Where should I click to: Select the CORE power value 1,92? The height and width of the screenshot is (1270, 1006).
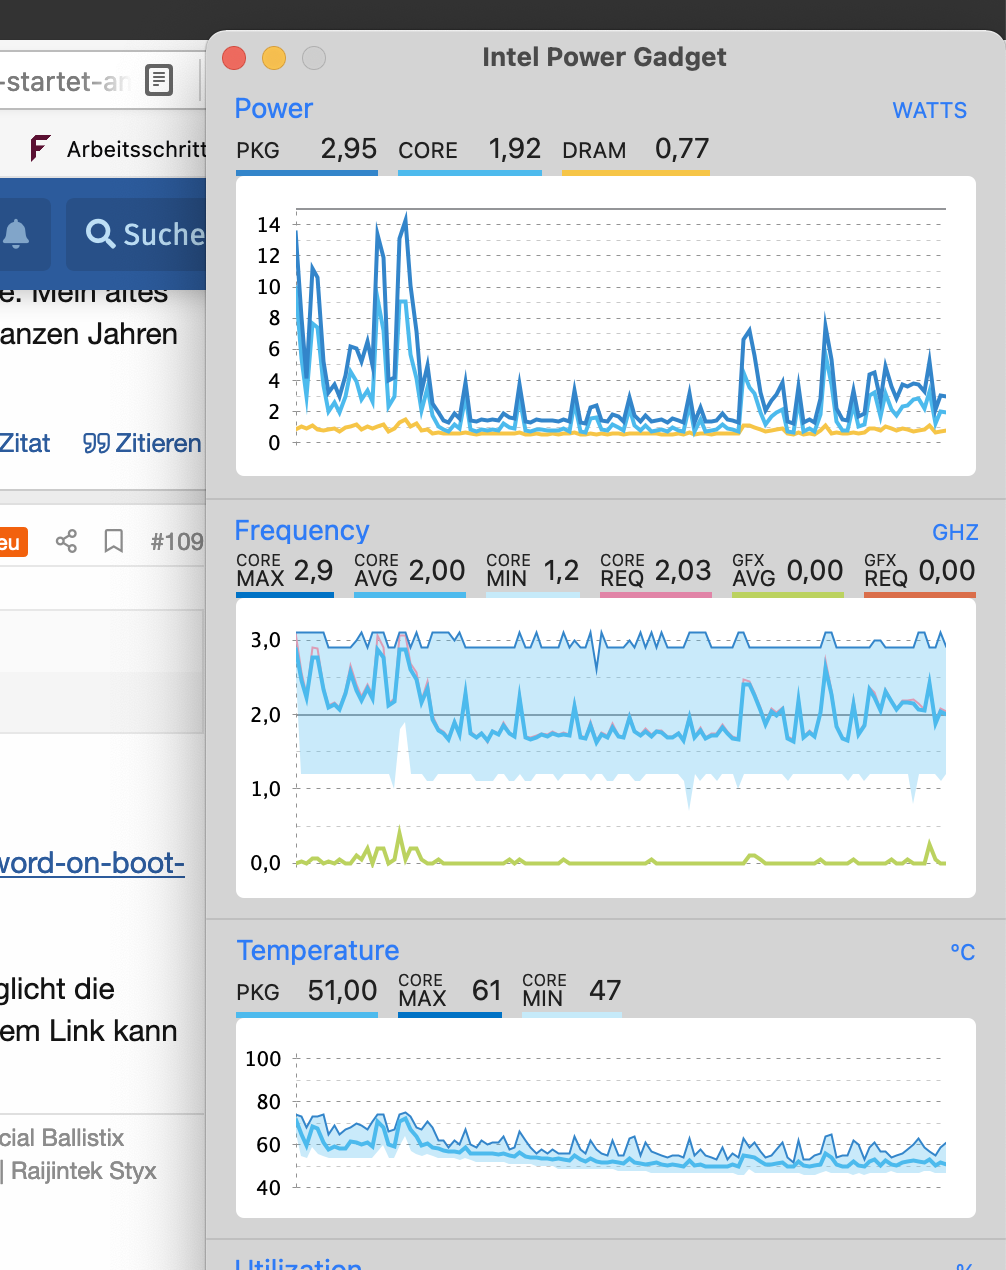pos(515,149)
